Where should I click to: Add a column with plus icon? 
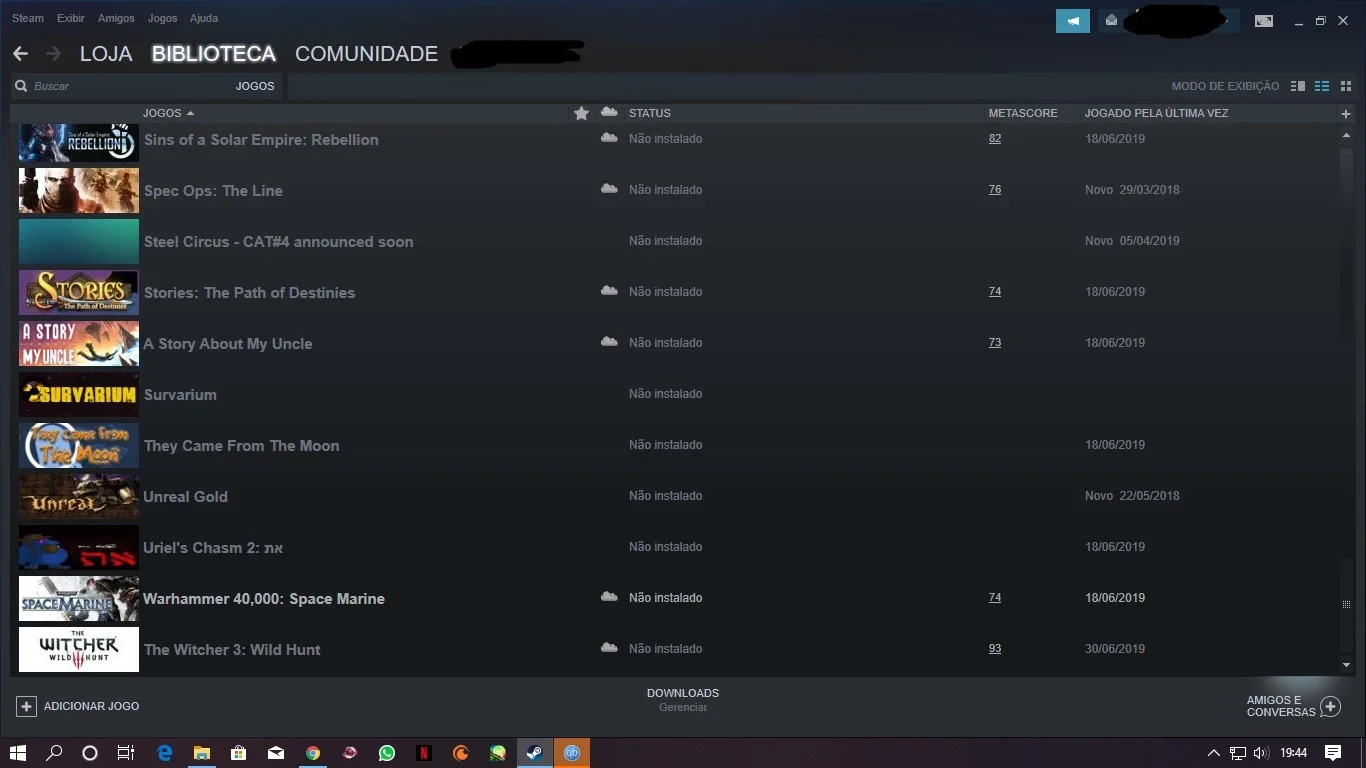click(1346, 114)
